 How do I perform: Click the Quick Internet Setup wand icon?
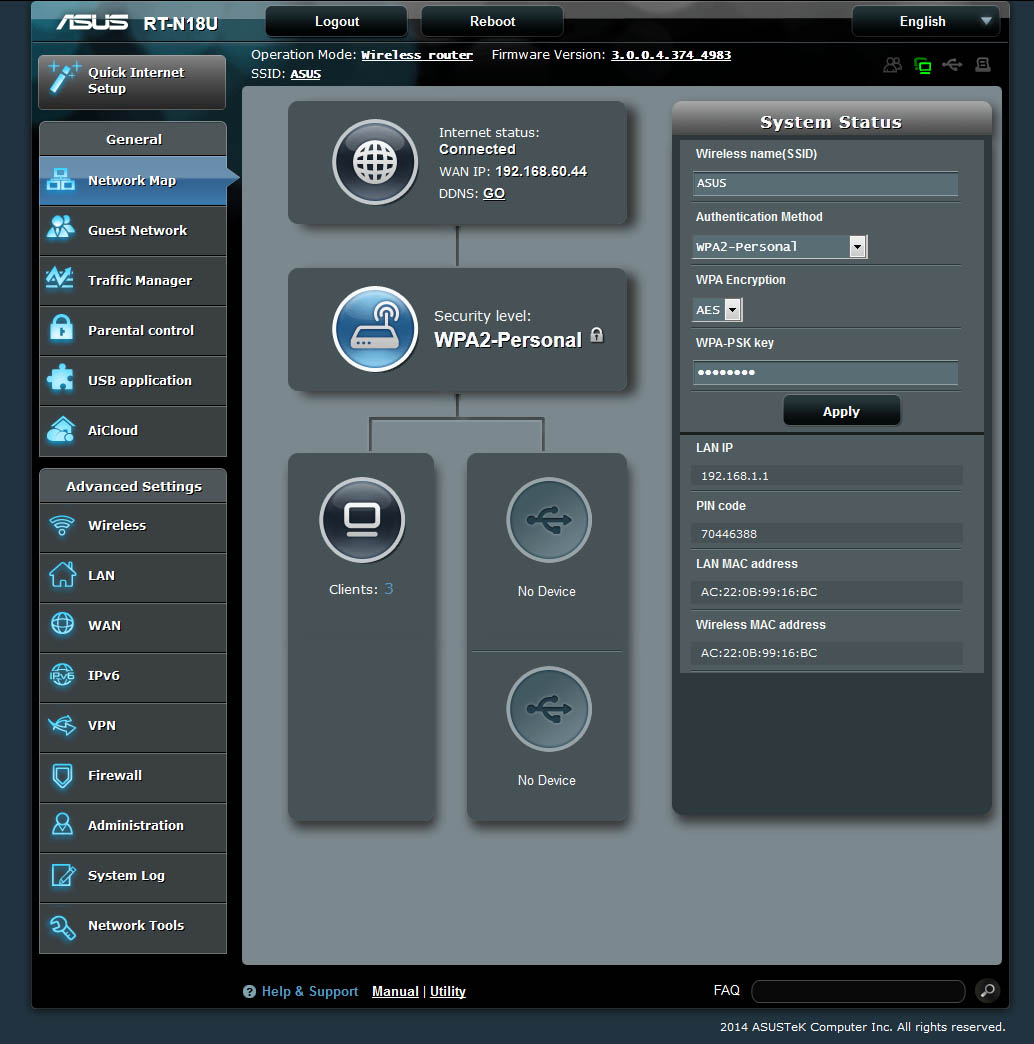click(x=64, y=77)
